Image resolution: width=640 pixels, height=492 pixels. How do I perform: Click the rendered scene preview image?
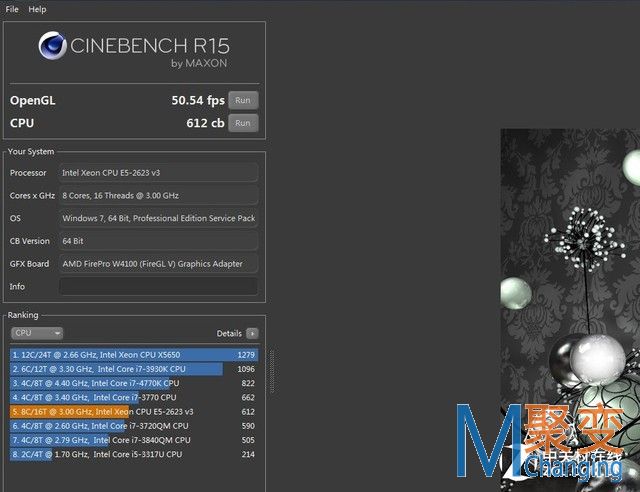[x=570, y=310]
